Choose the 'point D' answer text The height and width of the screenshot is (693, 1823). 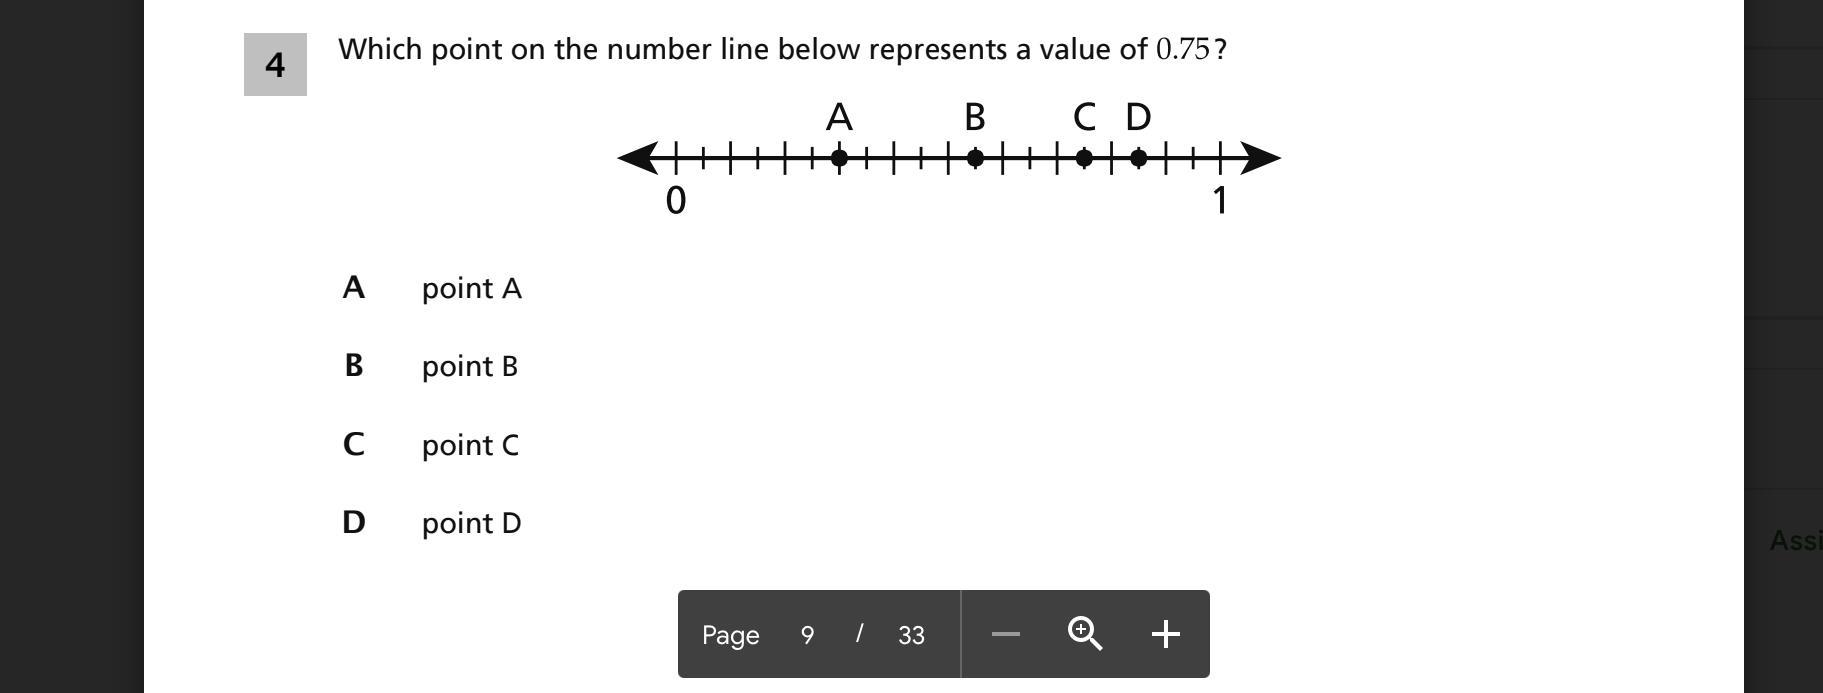click(471, 523)
